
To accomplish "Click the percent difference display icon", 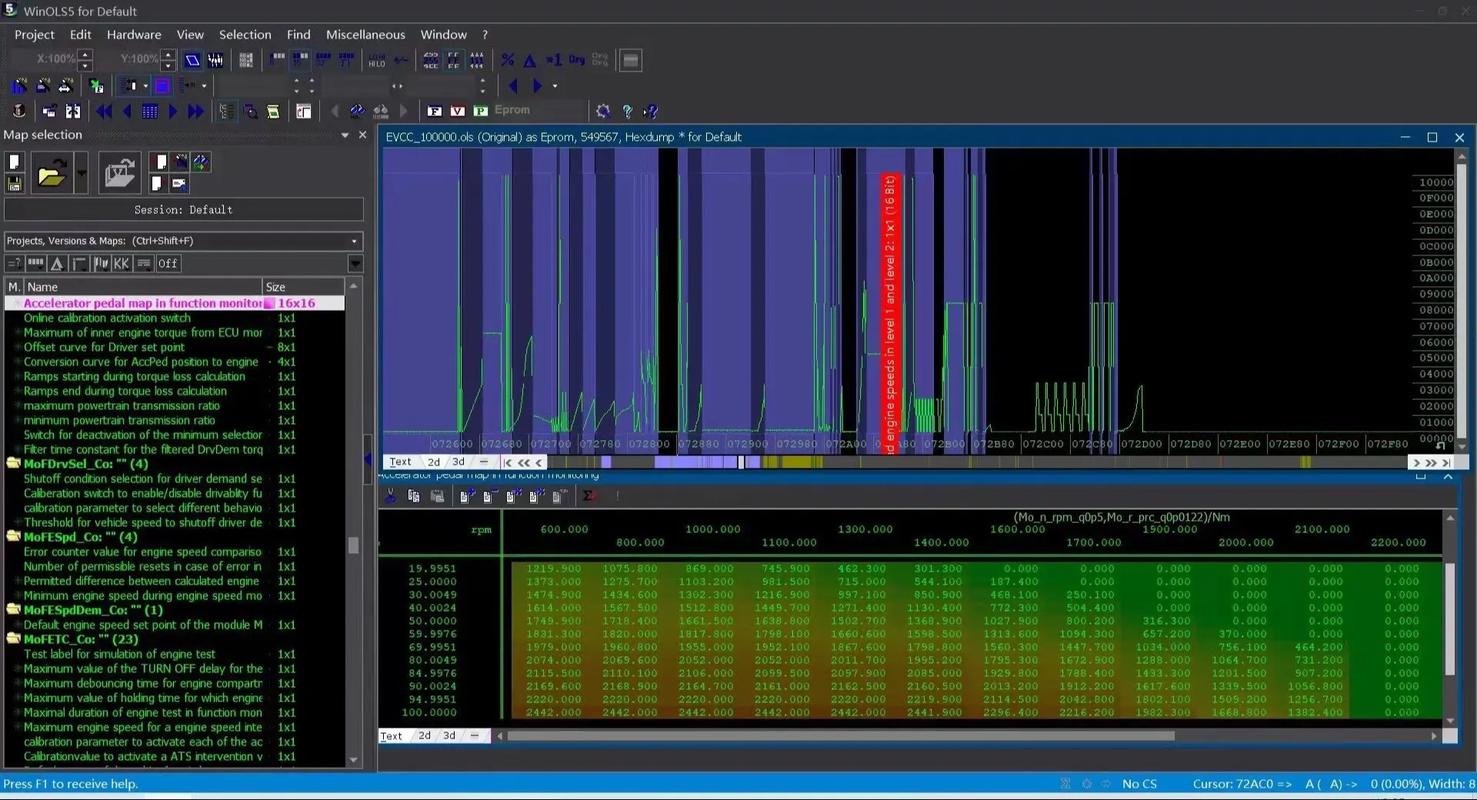I will point(508,60).
